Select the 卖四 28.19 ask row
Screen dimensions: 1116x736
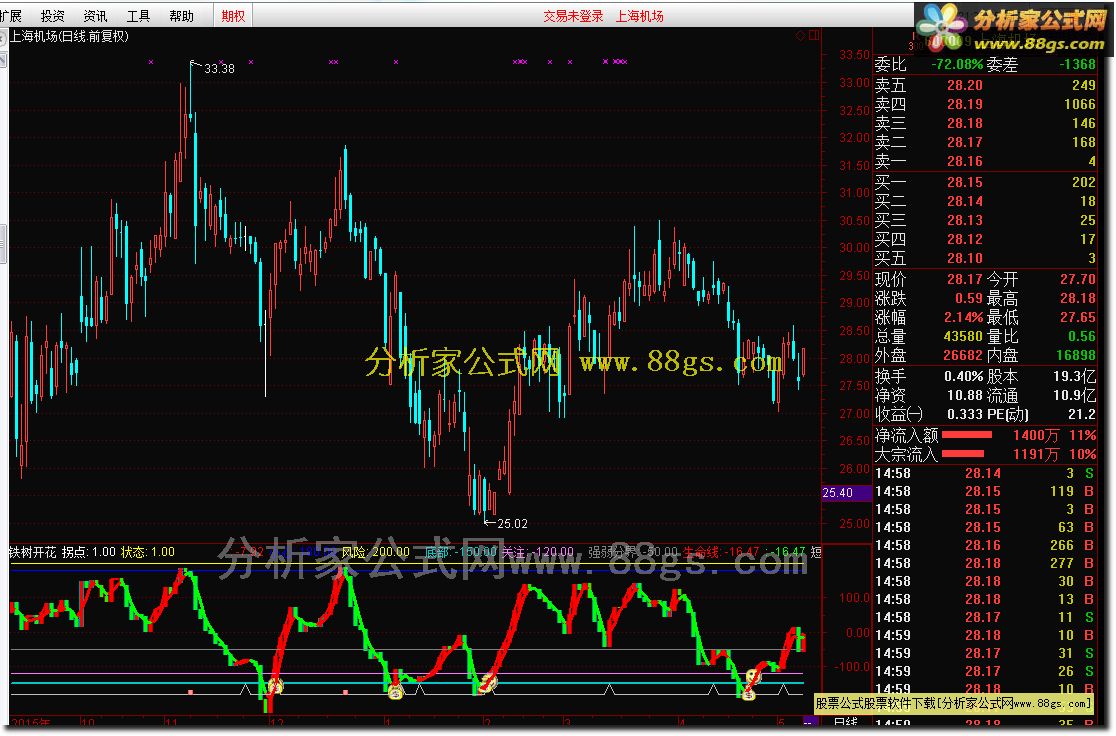click(985, 105)
